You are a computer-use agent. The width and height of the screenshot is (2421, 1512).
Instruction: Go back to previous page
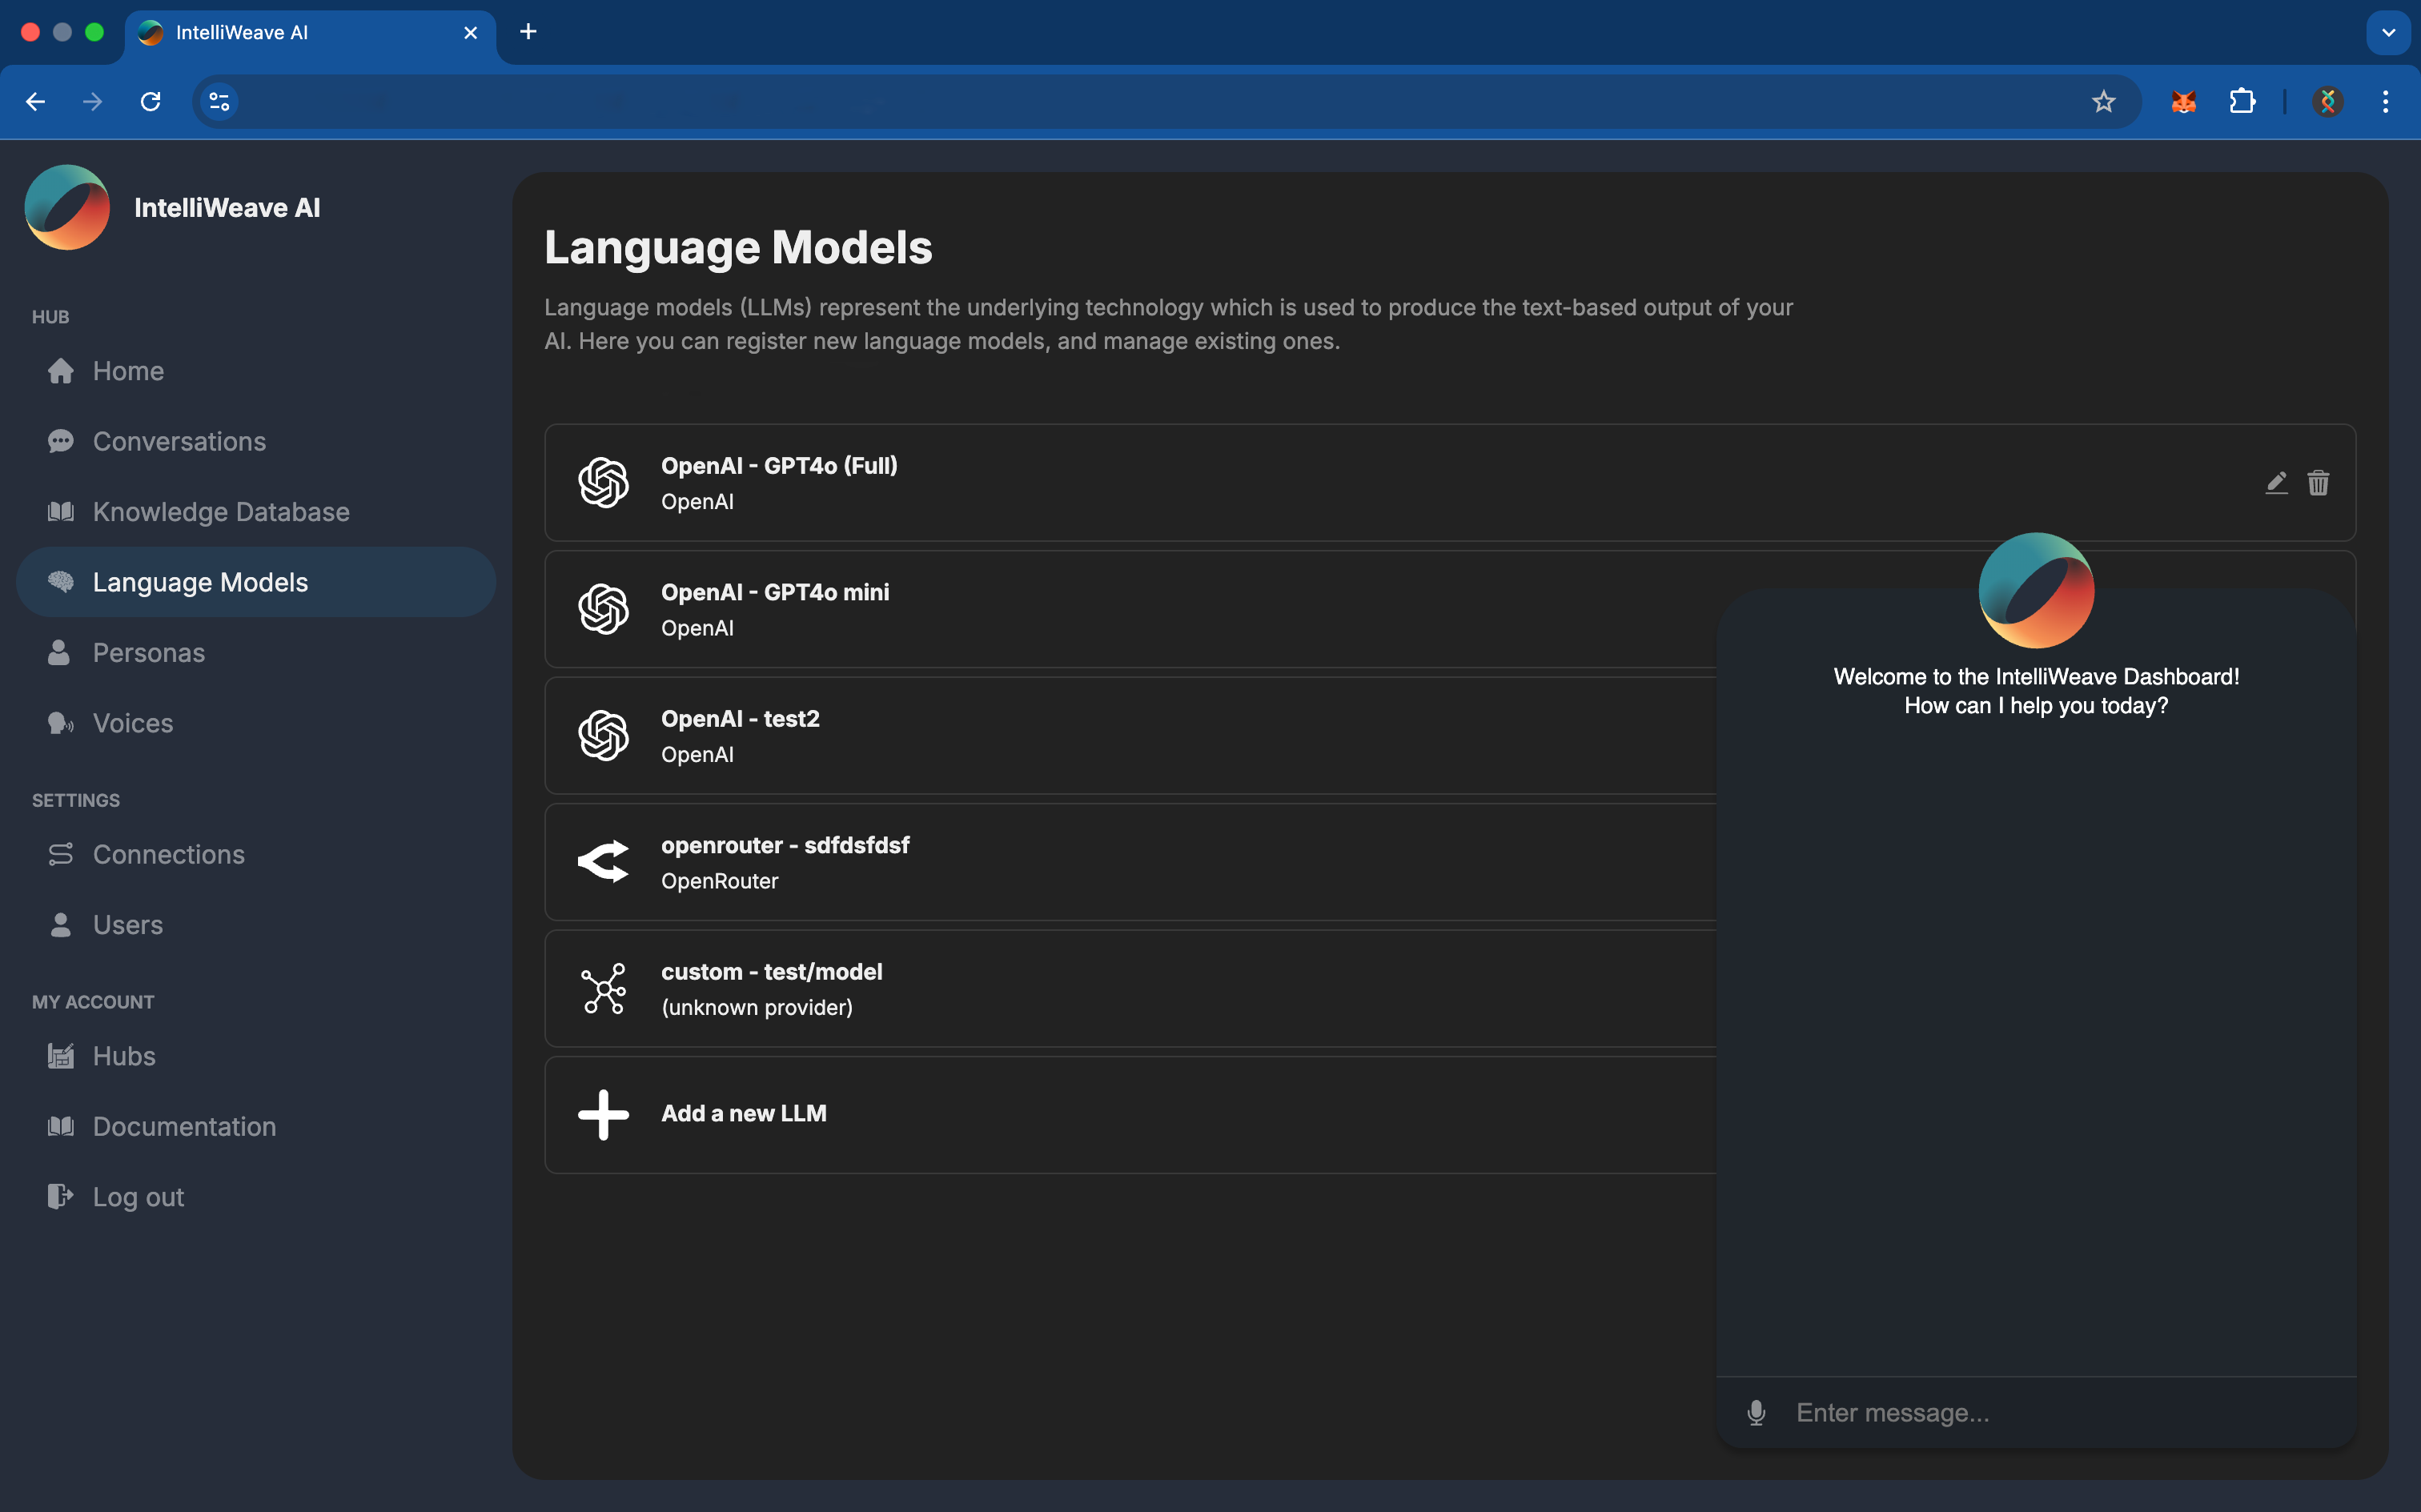point(35,101)
